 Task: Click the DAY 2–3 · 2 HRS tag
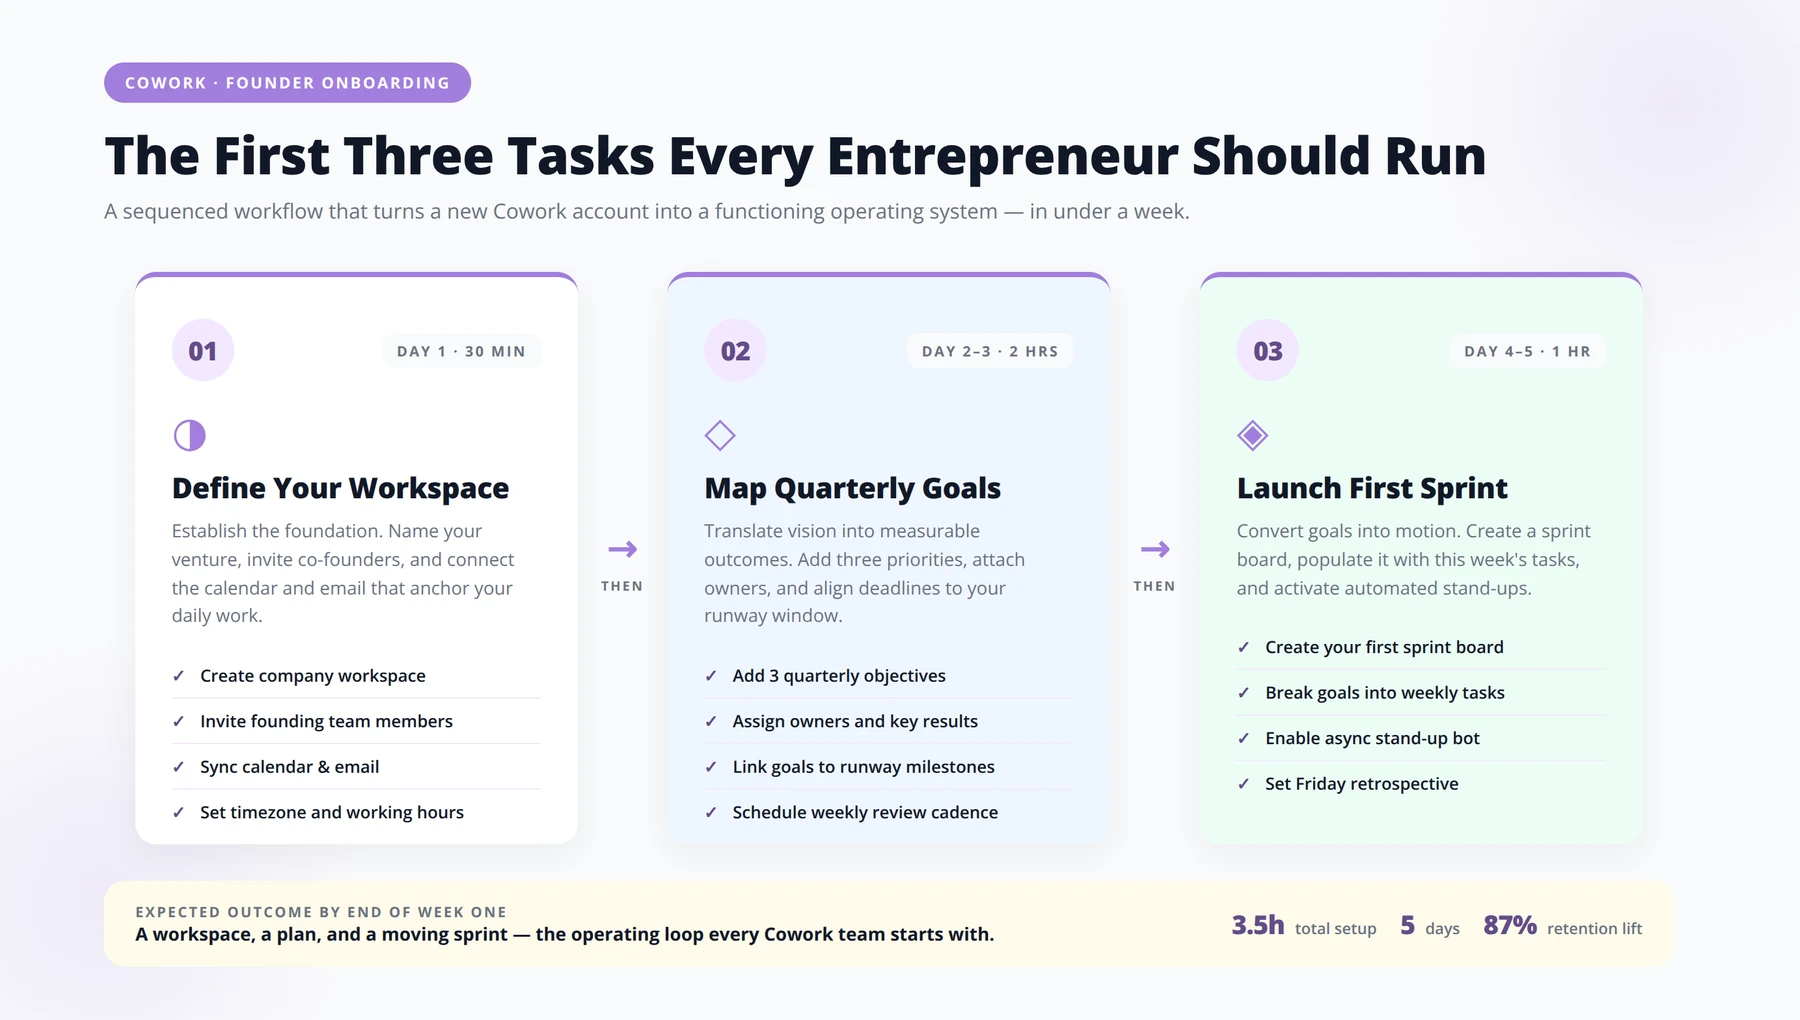pos(990,351)
